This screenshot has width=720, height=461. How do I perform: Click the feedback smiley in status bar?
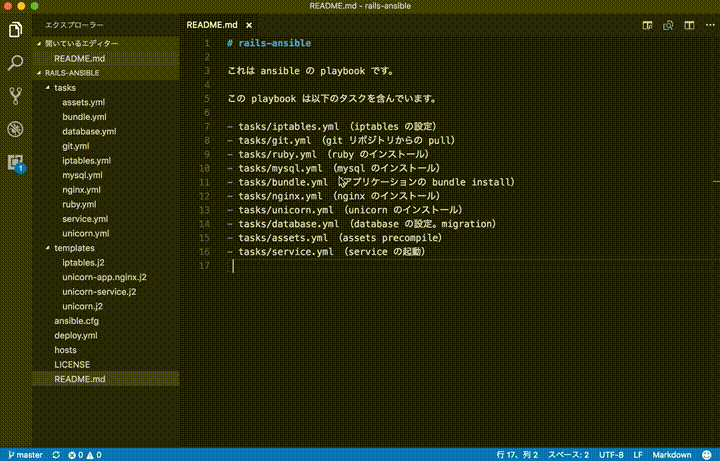click(706, 455)
